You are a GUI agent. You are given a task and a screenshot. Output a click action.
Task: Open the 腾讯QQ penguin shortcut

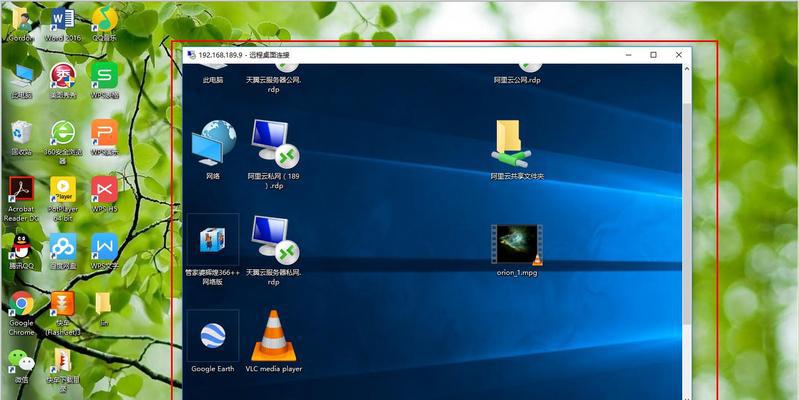(x=21, y=247)
